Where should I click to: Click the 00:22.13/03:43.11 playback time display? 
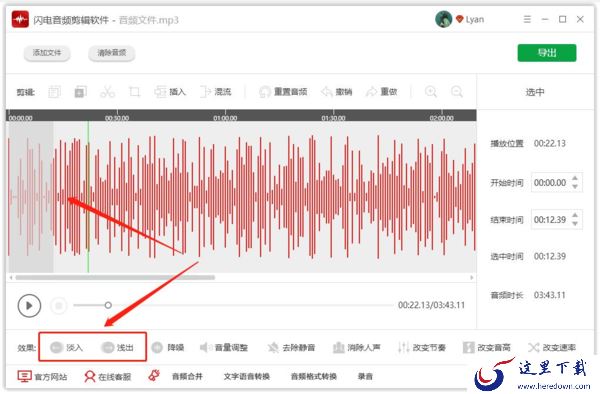pyautogui.click(x=431, y=305)
